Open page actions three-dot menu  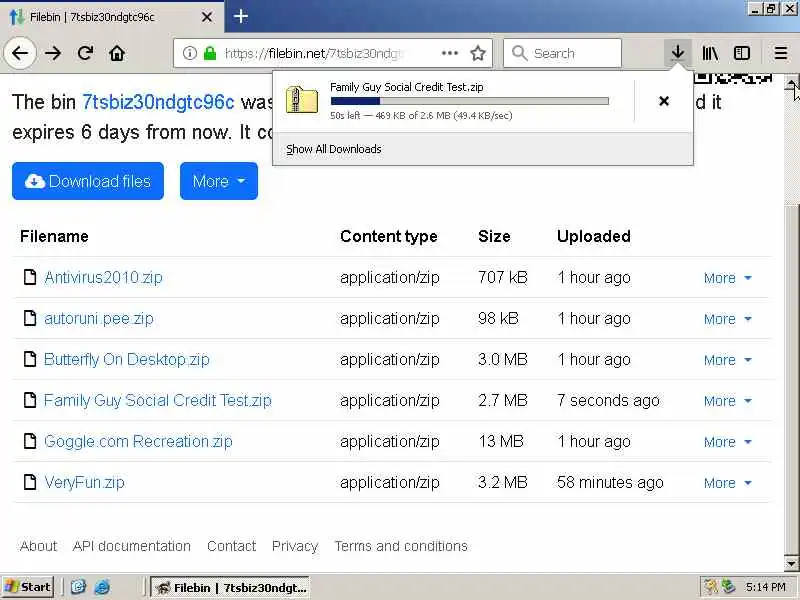(x=449, y=53)
